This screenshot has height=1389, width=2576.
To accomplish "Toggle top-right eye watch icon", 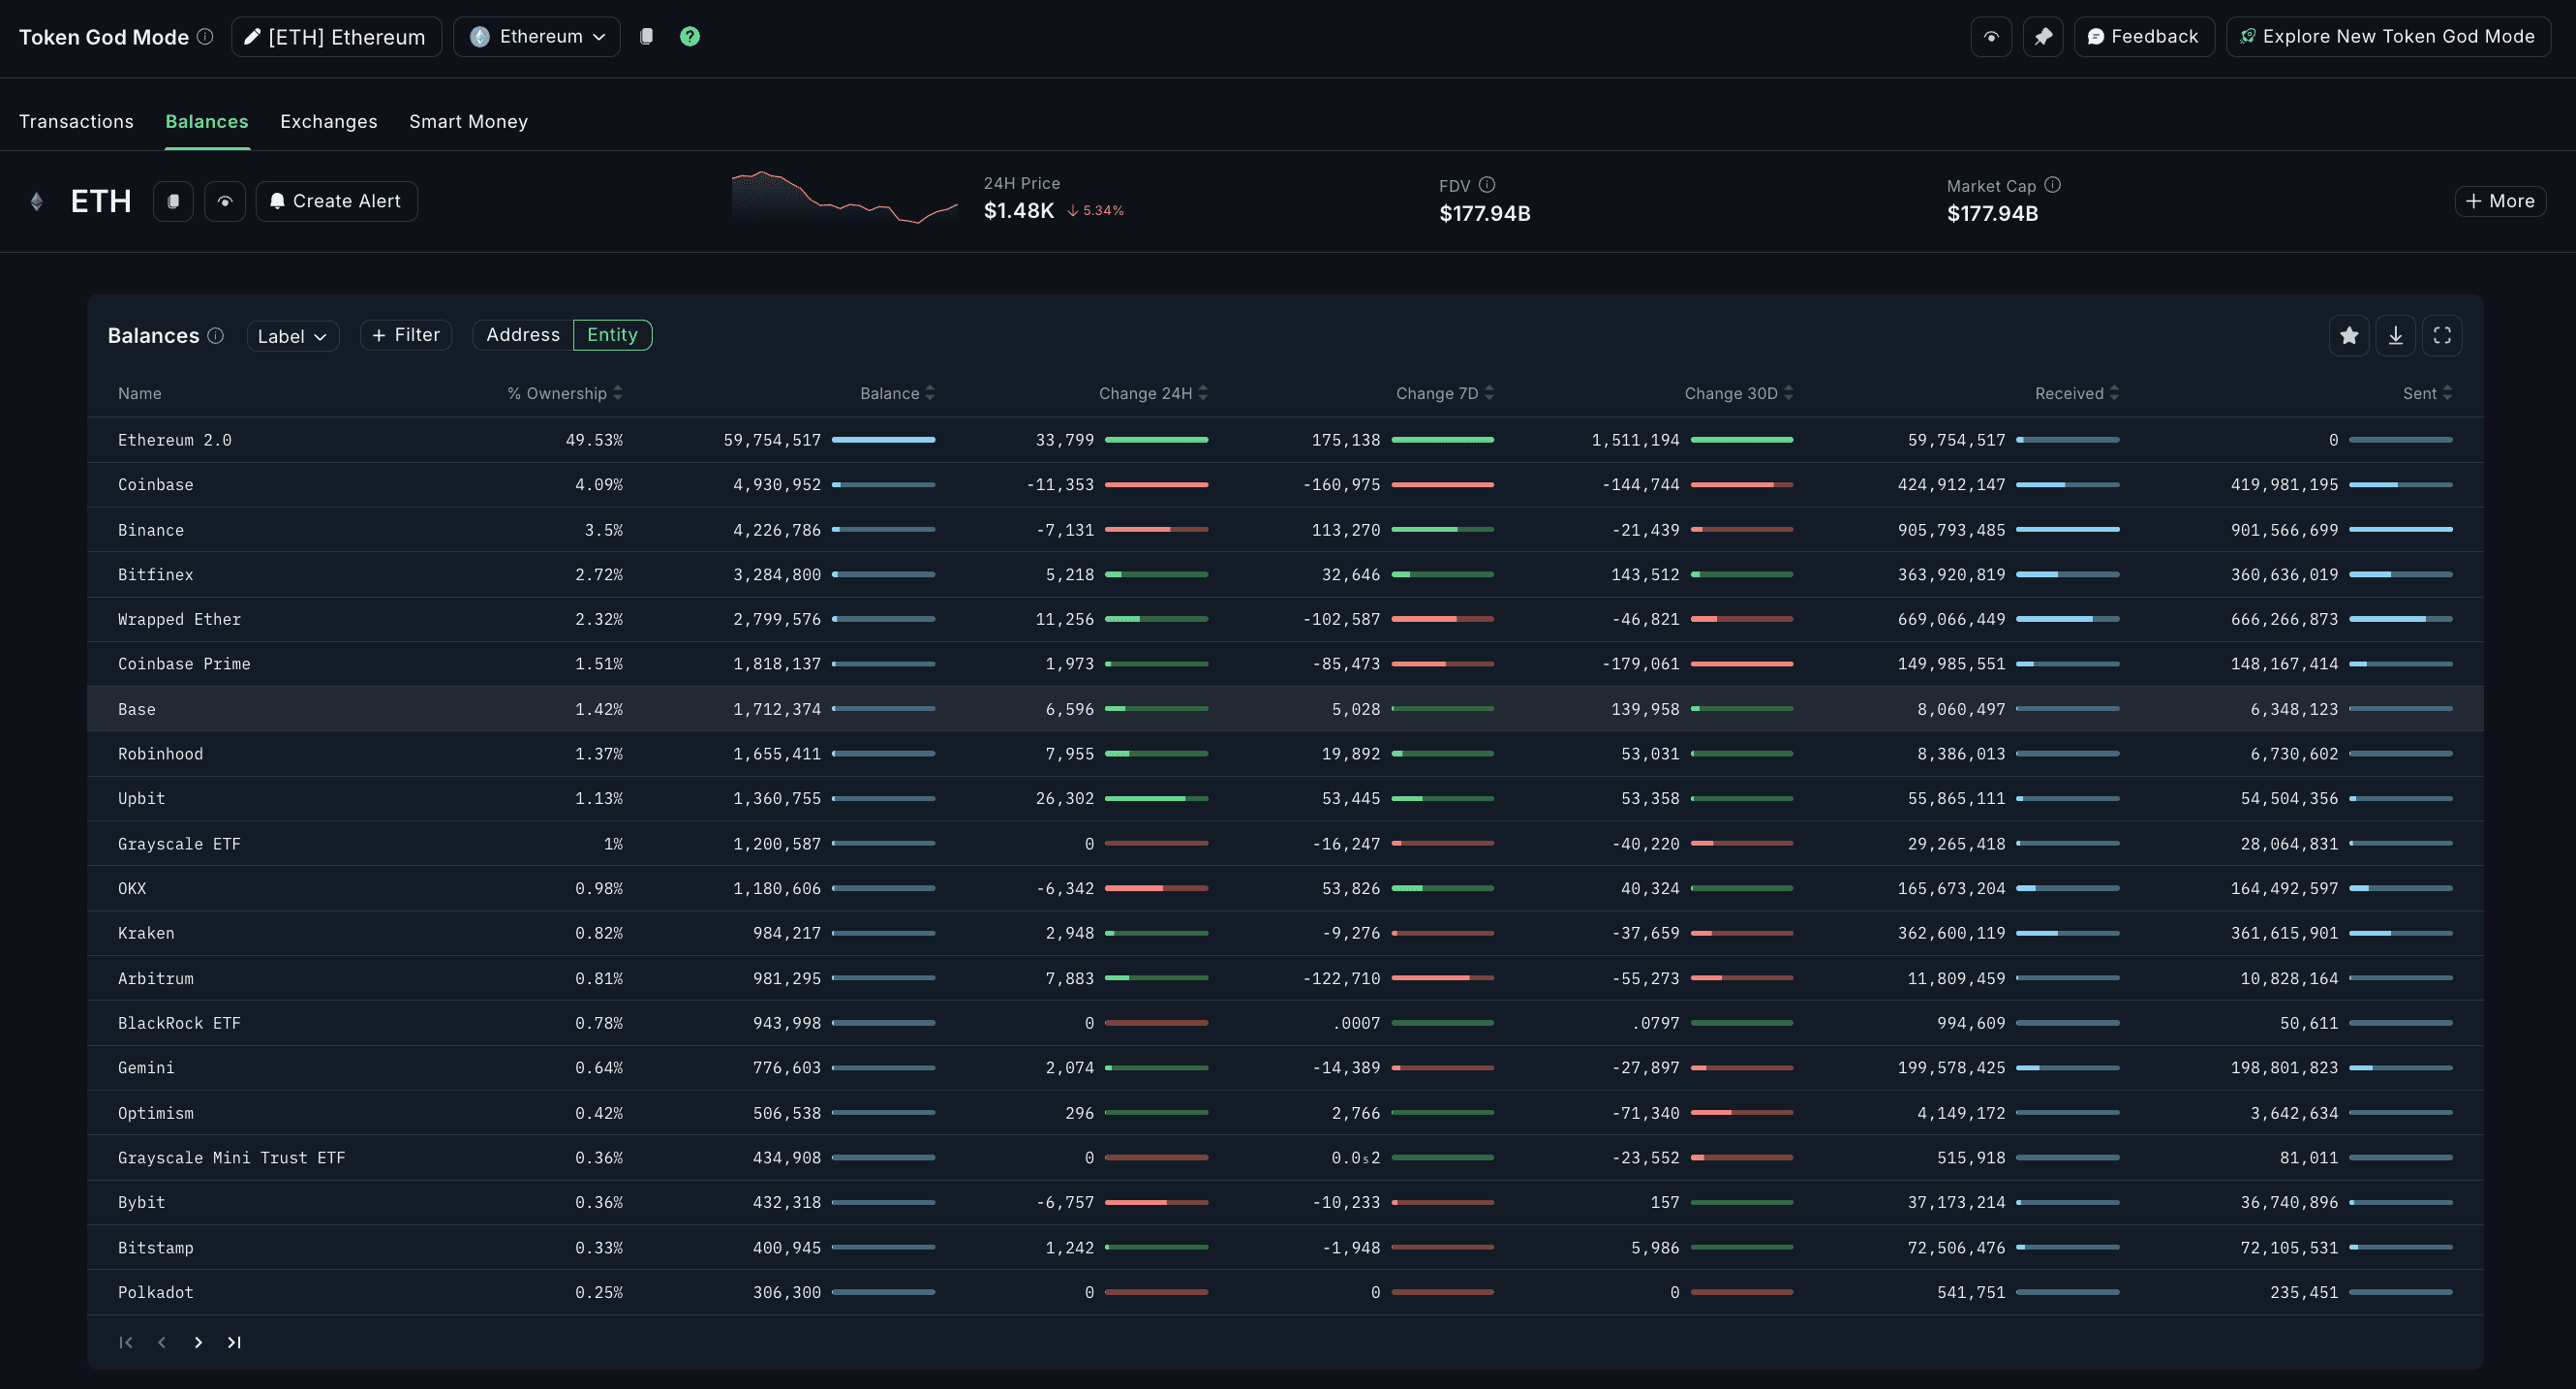I will [x=1990, y=37].
